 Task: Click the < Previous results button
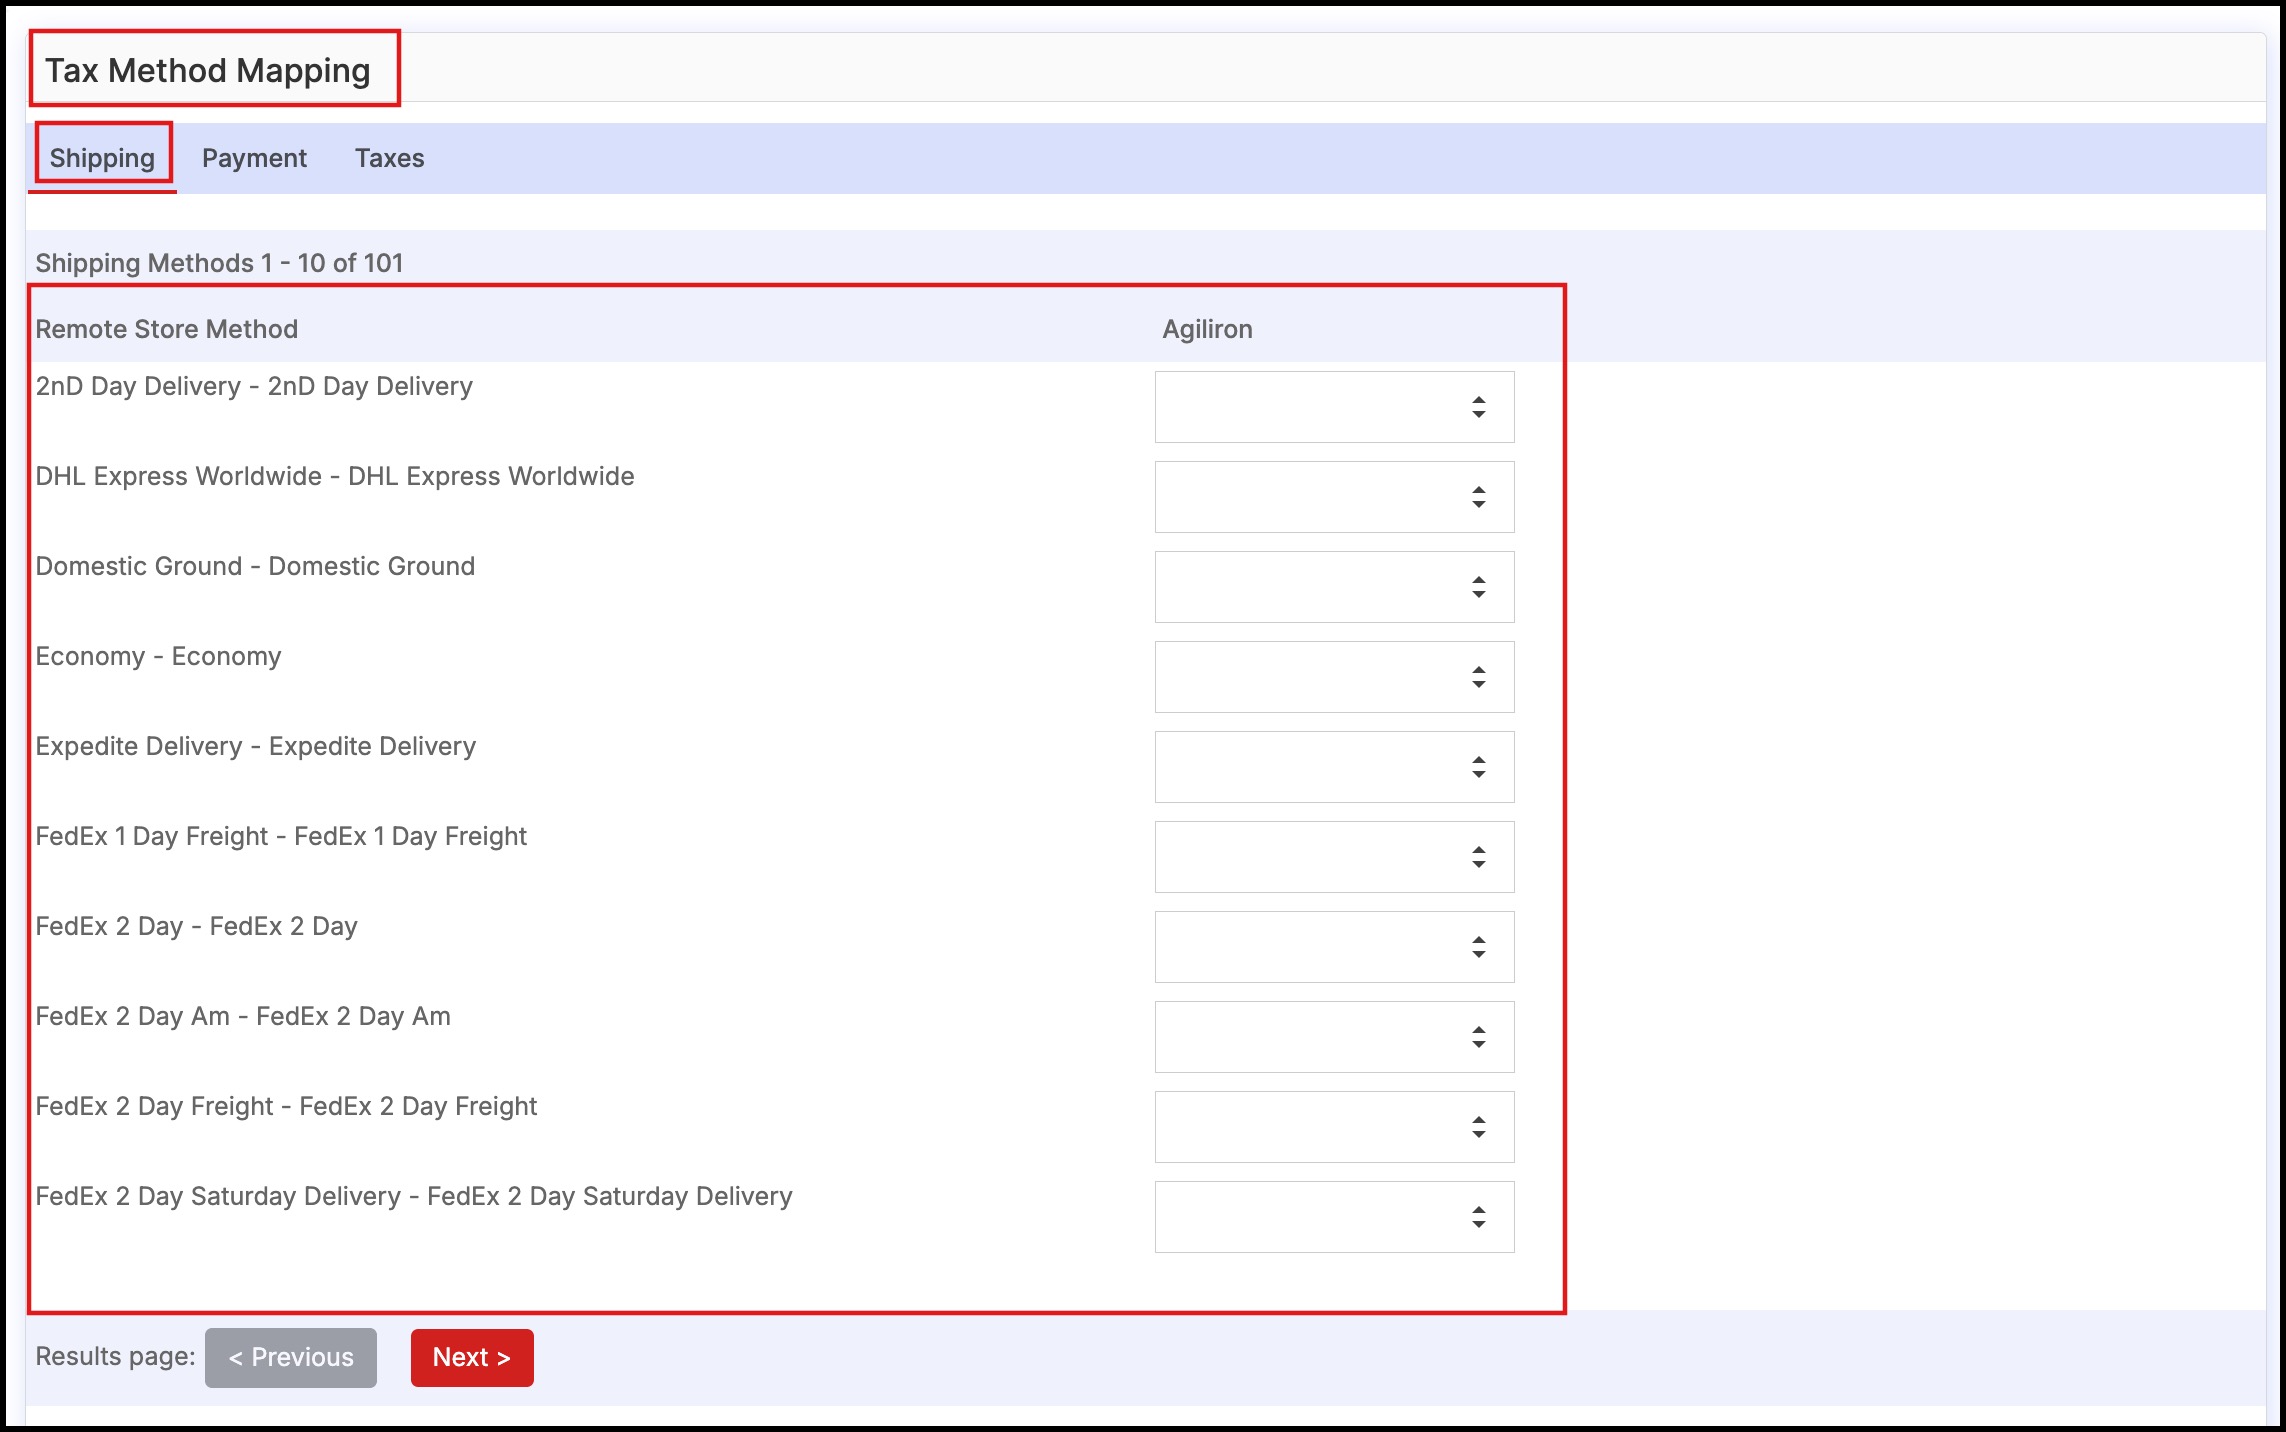pyautogui.click(x=291, y=1357)
